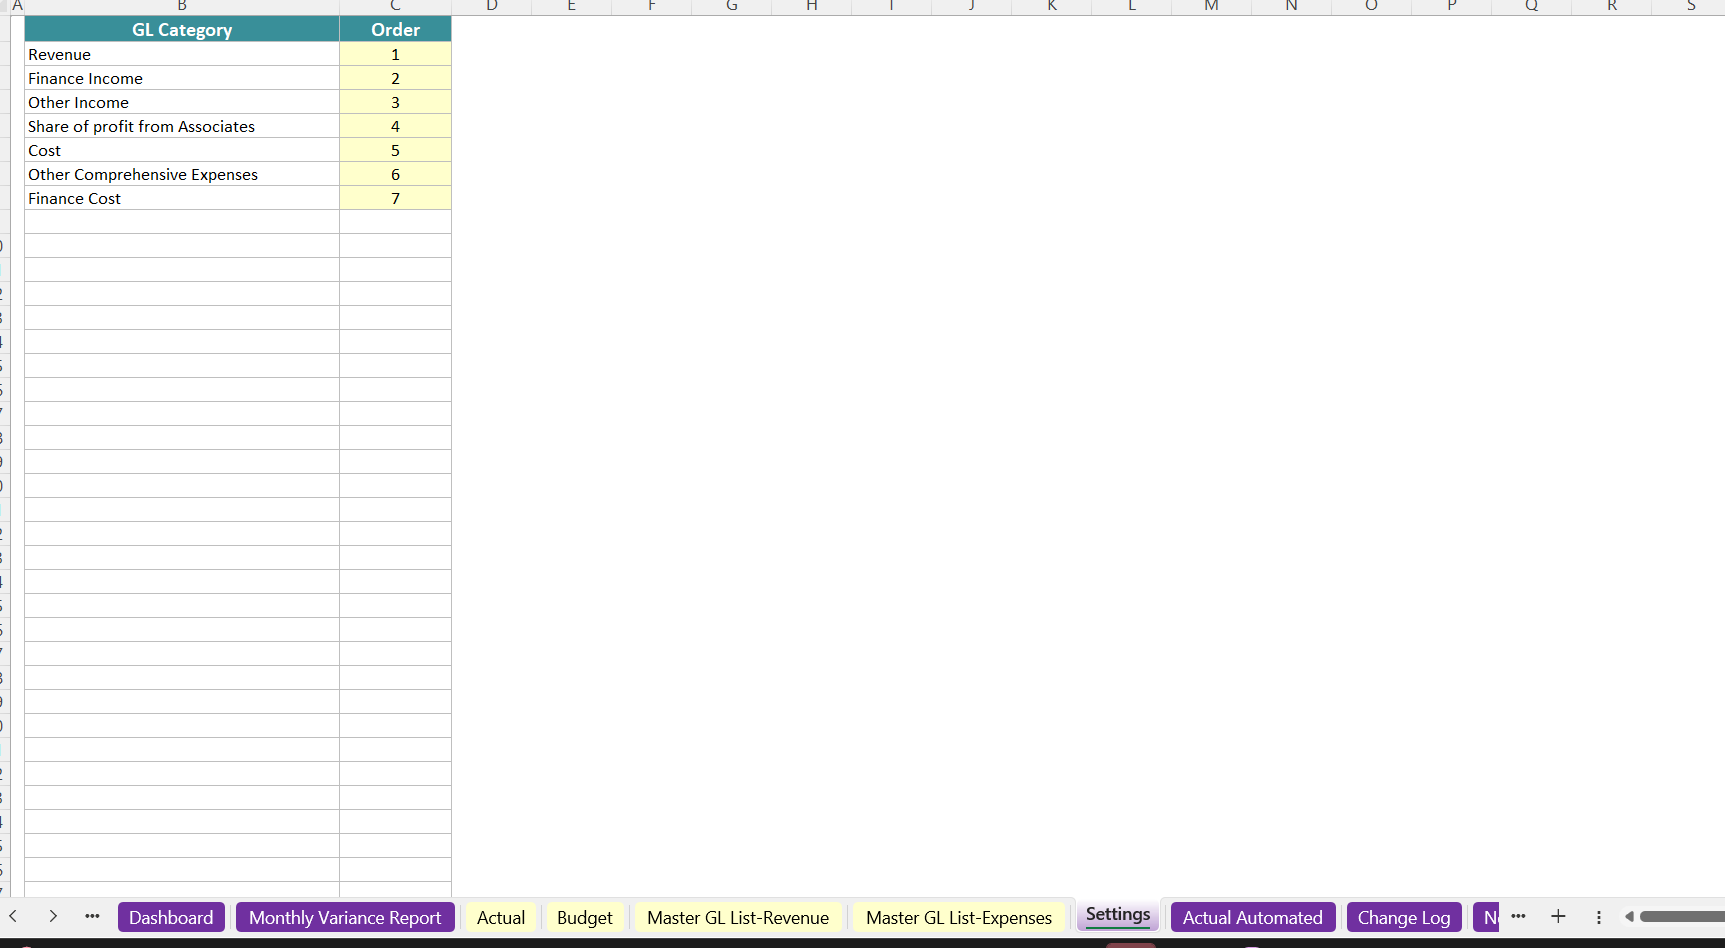Click the left sheet navigation arrow
Screen dimensions: 1725x948
[x=13, y=917]
